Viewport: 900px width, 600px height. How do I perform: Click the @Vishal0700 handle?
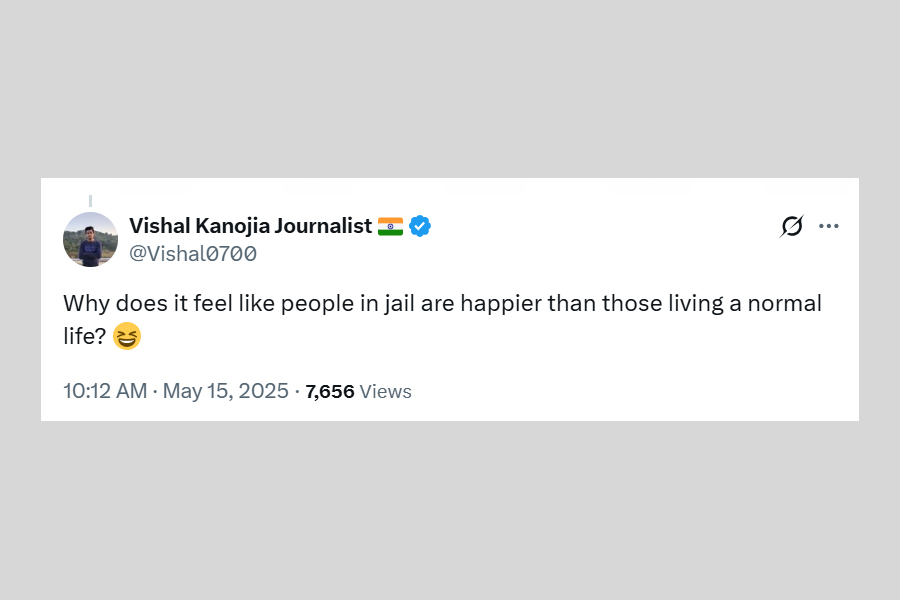[193, 254]
